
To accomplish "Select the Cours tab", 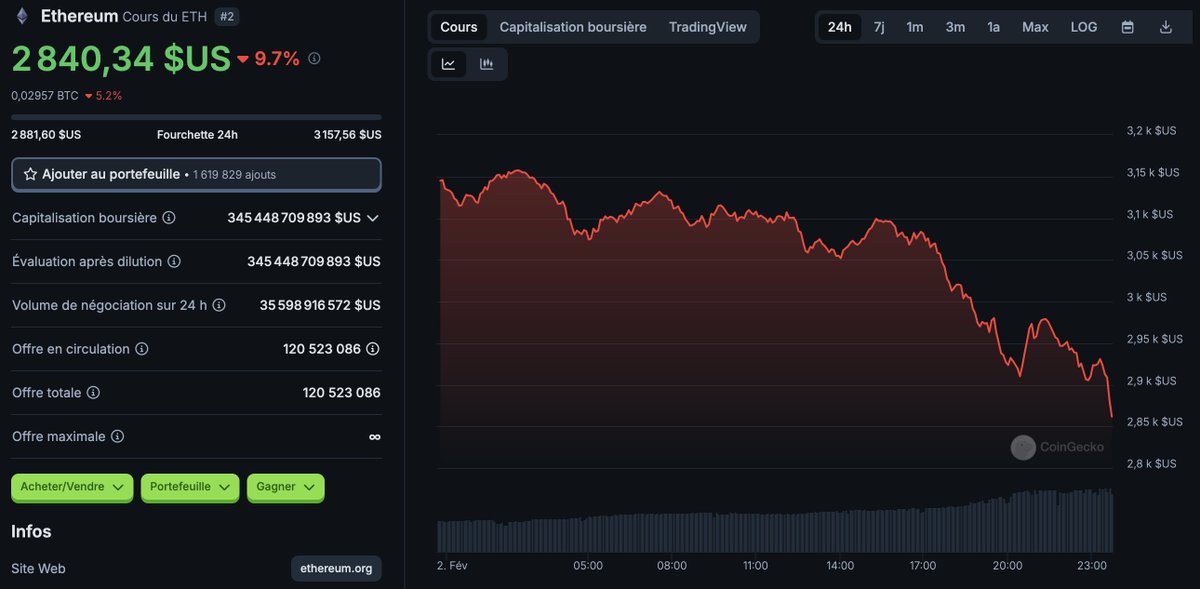I will [x=459, y=27].
